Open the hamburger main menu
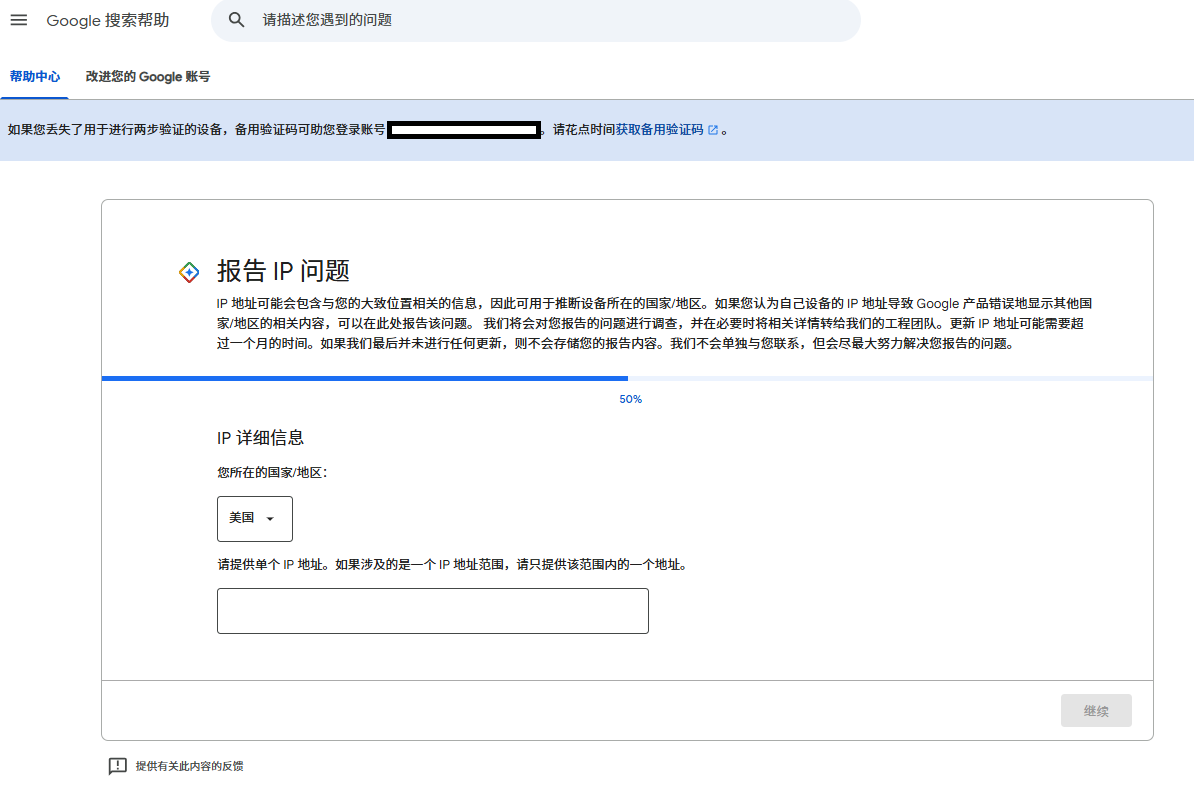 [x=19, y=21]
